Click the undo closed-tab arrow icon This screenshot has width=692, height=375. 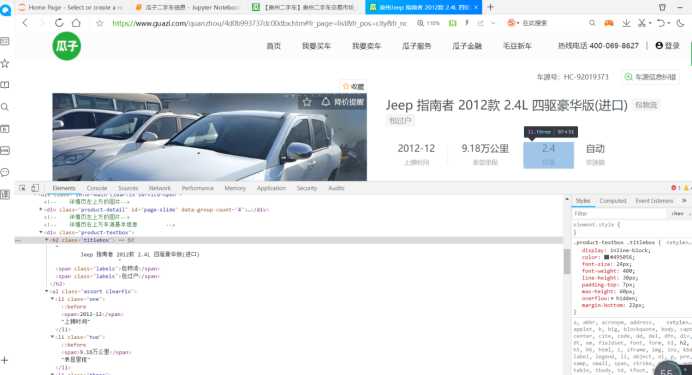(x=661, y=23)
